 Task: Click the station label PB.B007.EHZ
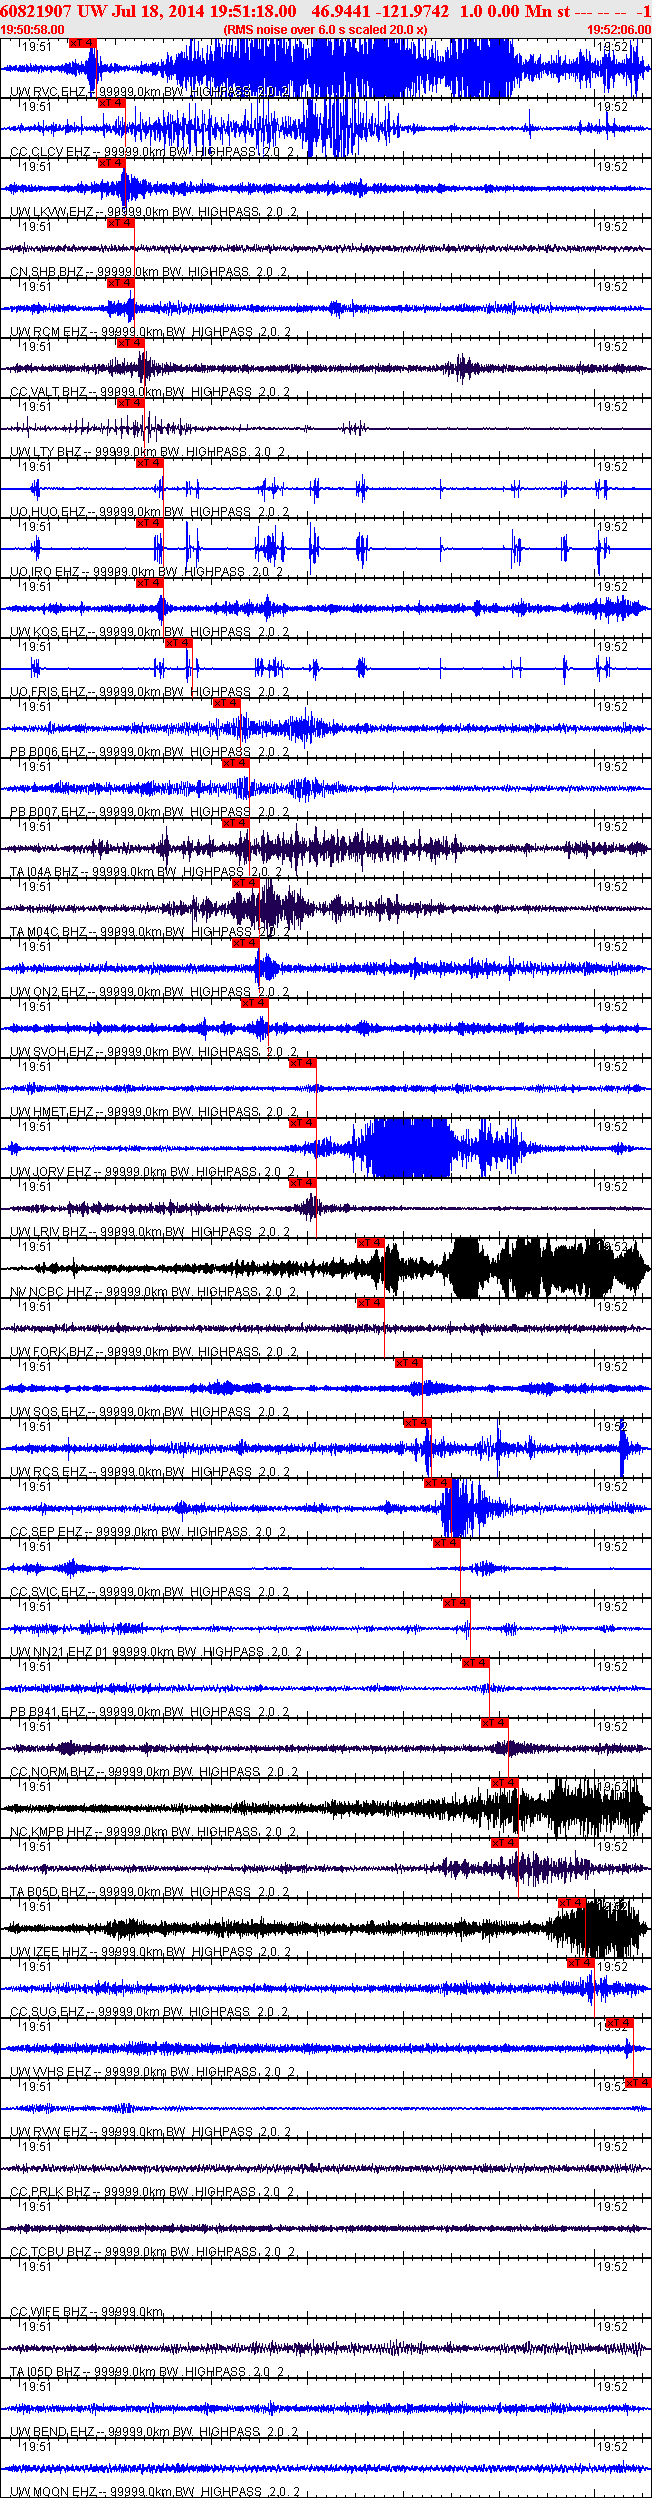tap(48, 812)
